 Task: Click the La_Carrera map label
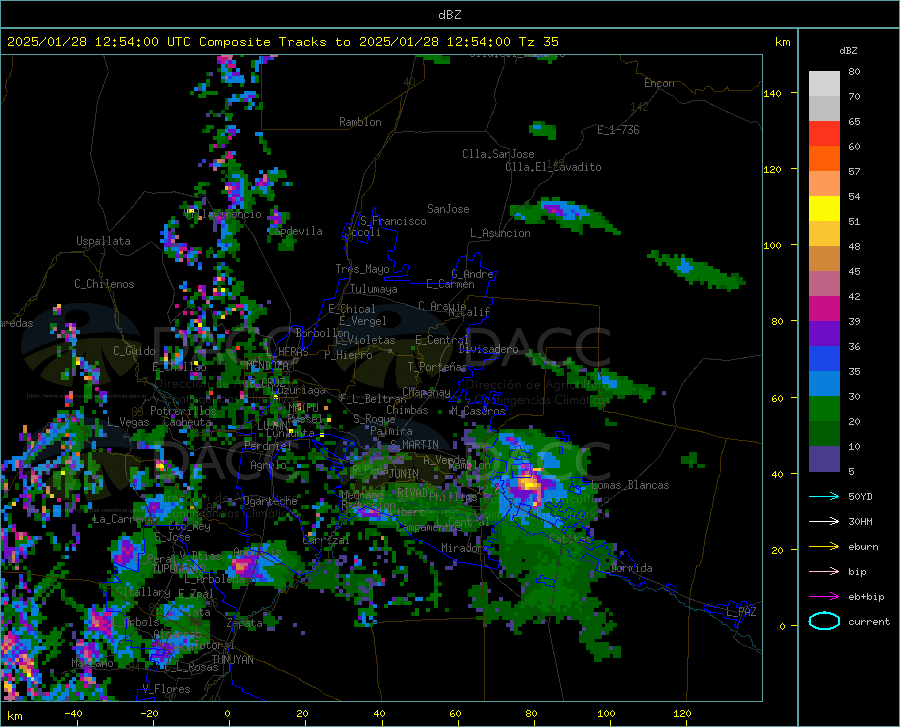click(122, 519)
